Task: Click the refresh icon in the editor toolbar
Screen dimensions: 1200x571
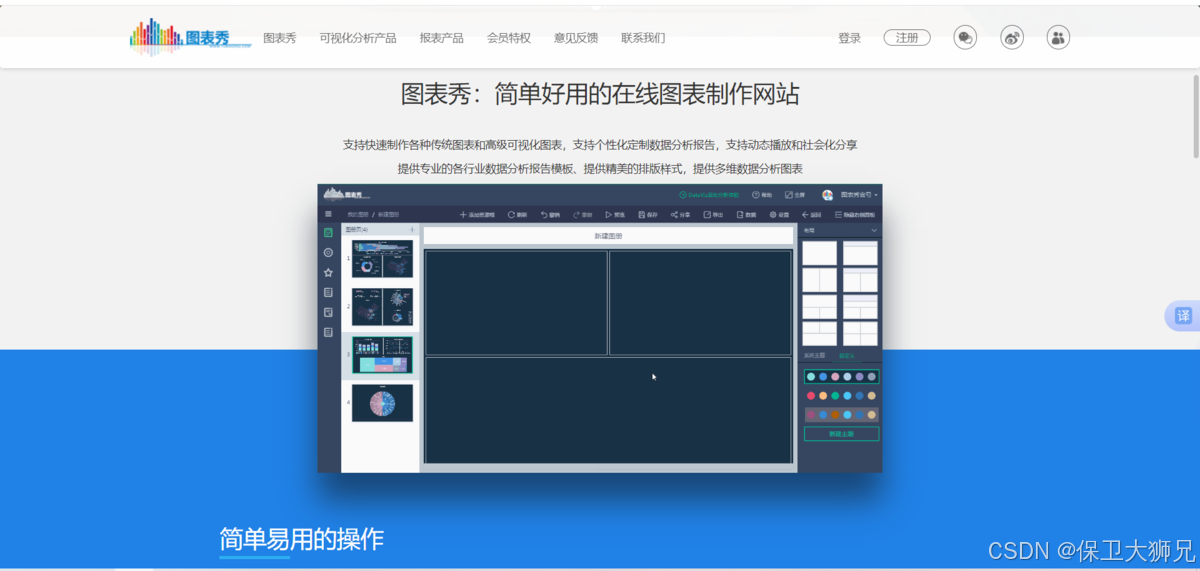Action: (x=511, y=214)
